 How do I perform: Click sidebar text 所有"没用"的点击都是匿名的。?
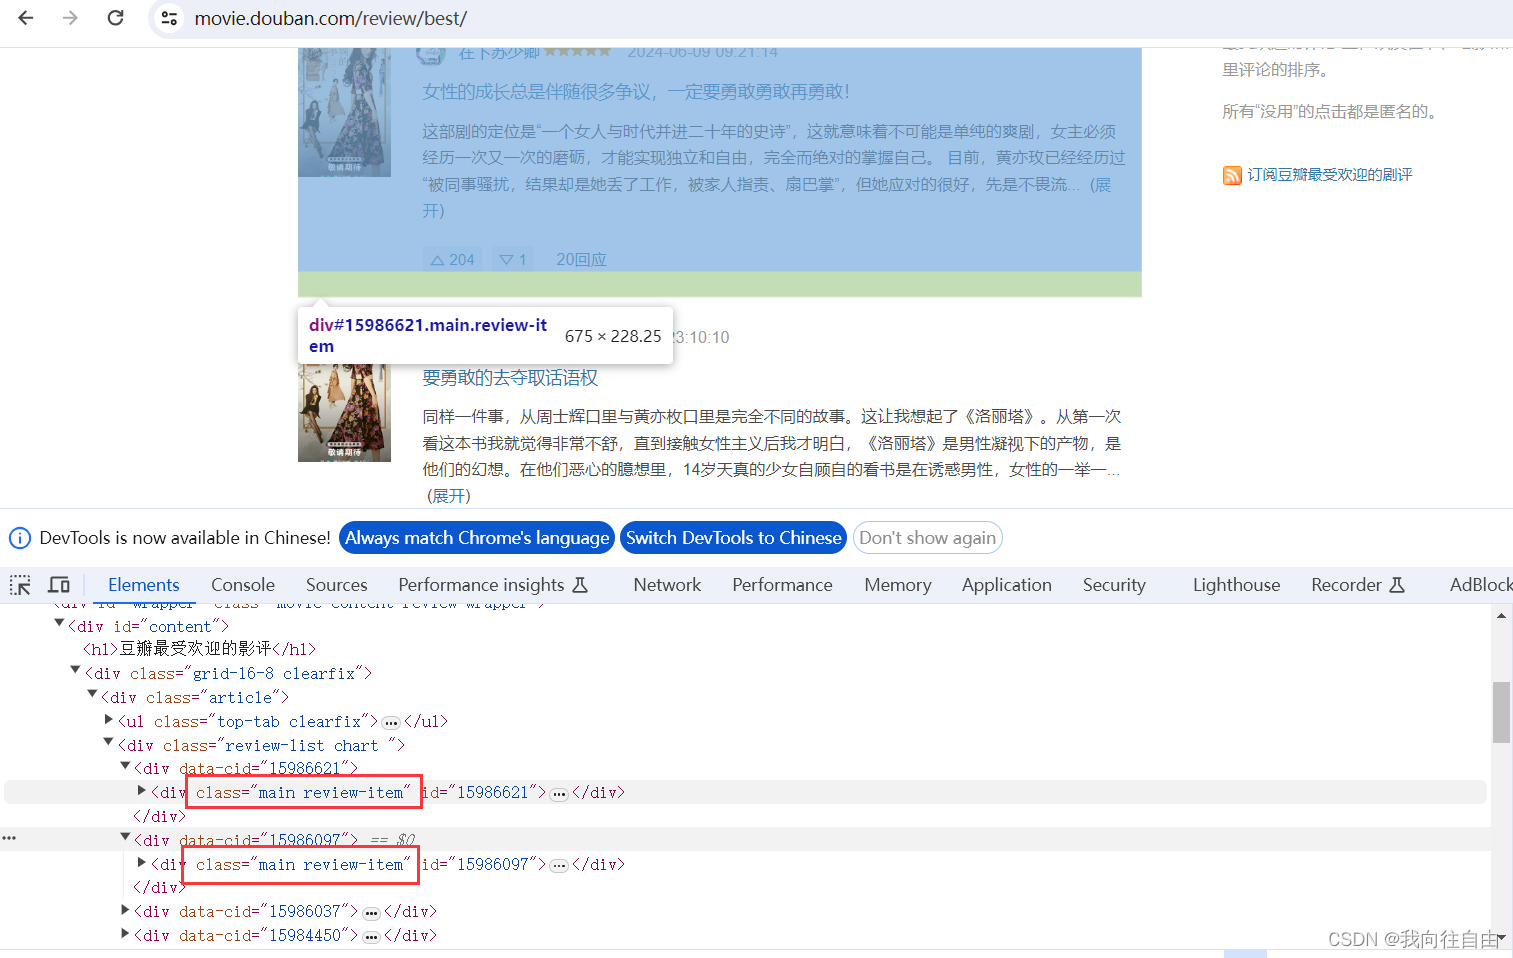(1331, 112)
